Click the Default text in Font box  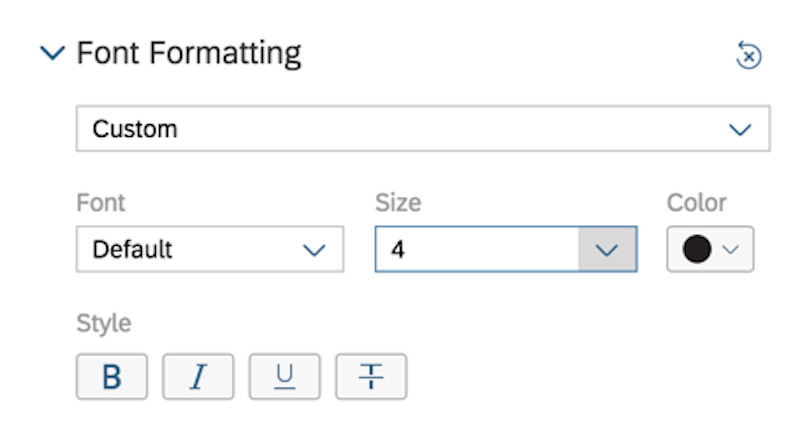click(x=132, y=249)
